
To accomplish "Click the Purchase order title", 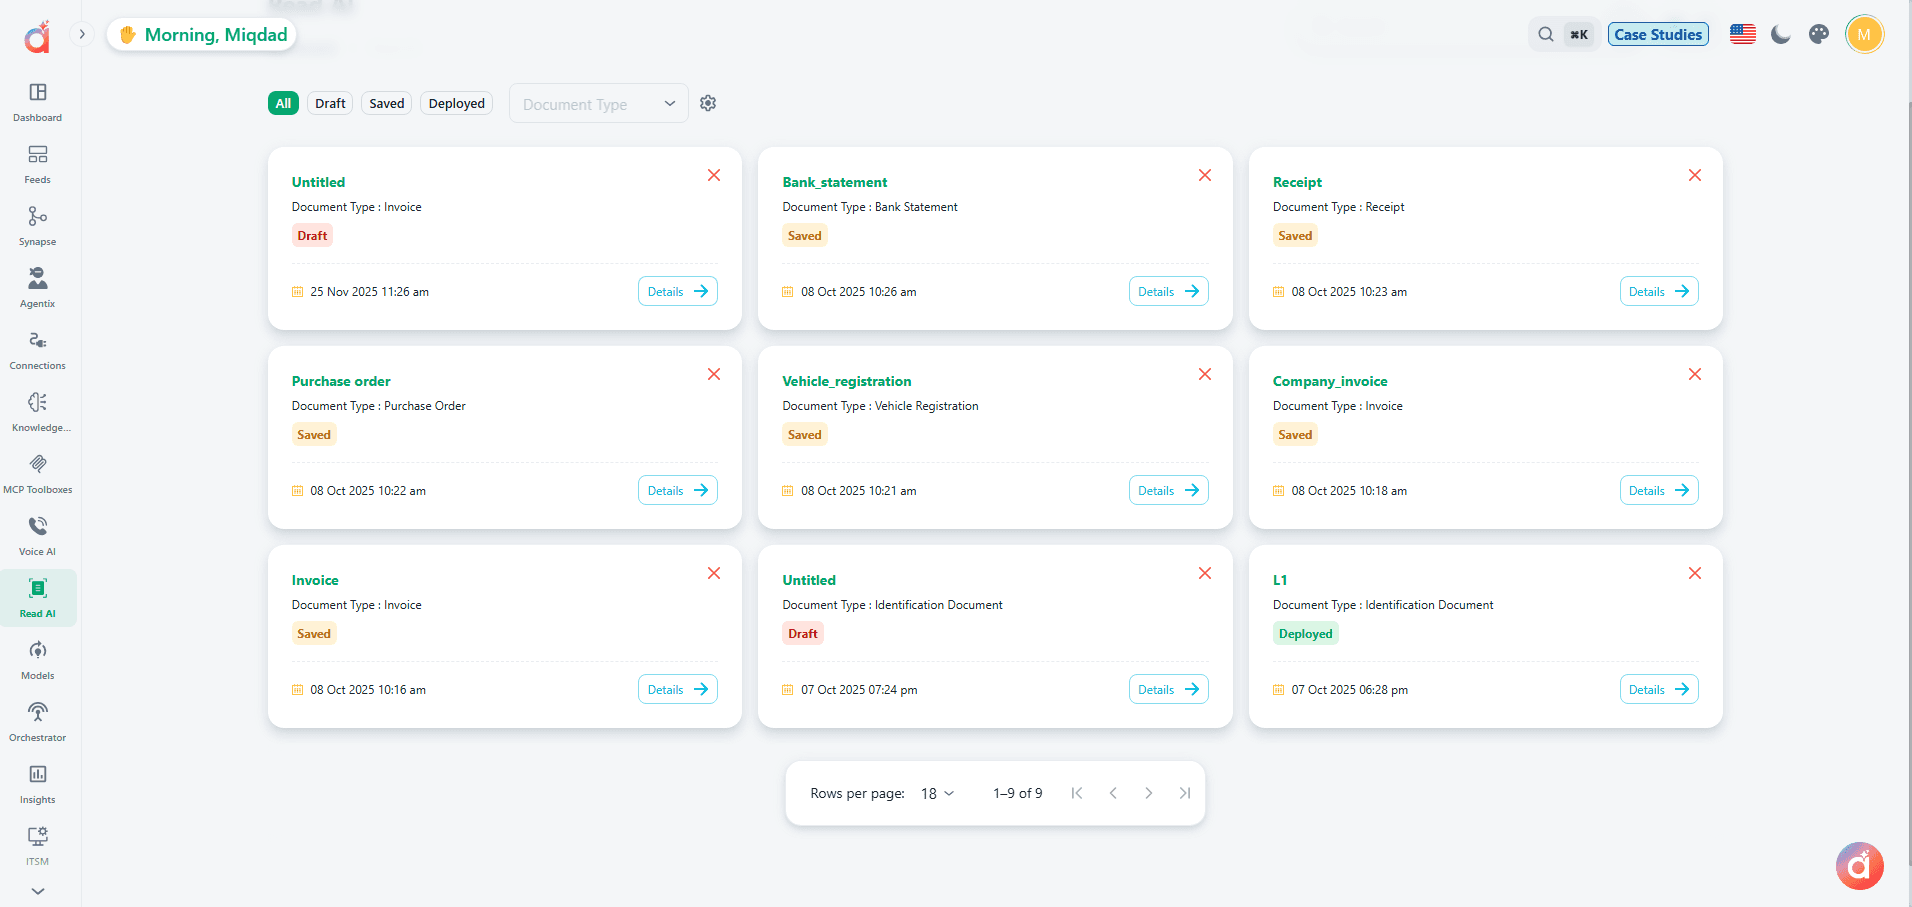I will (341, 381).
